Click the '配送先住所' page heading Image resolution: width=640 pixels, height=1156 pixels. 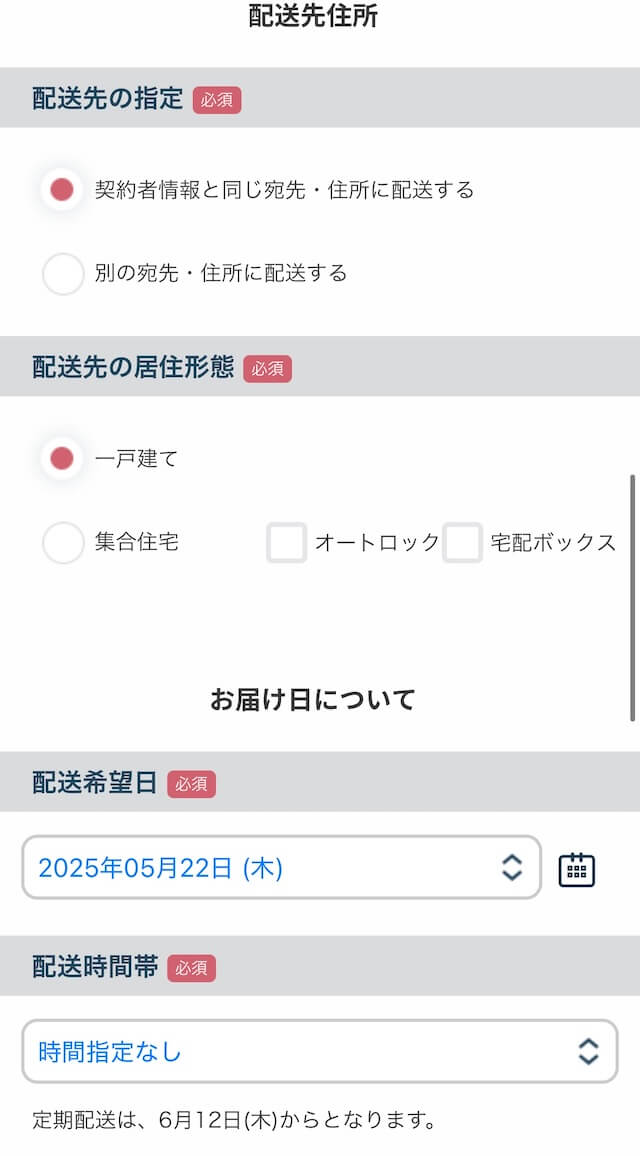pyautogui.click(x=313, y=16)
